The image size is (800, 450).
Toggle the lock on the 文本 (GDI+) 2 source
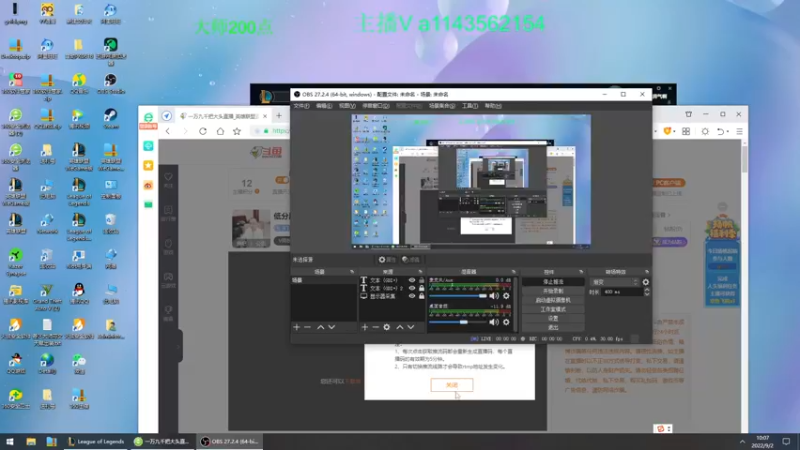[421, 288]
